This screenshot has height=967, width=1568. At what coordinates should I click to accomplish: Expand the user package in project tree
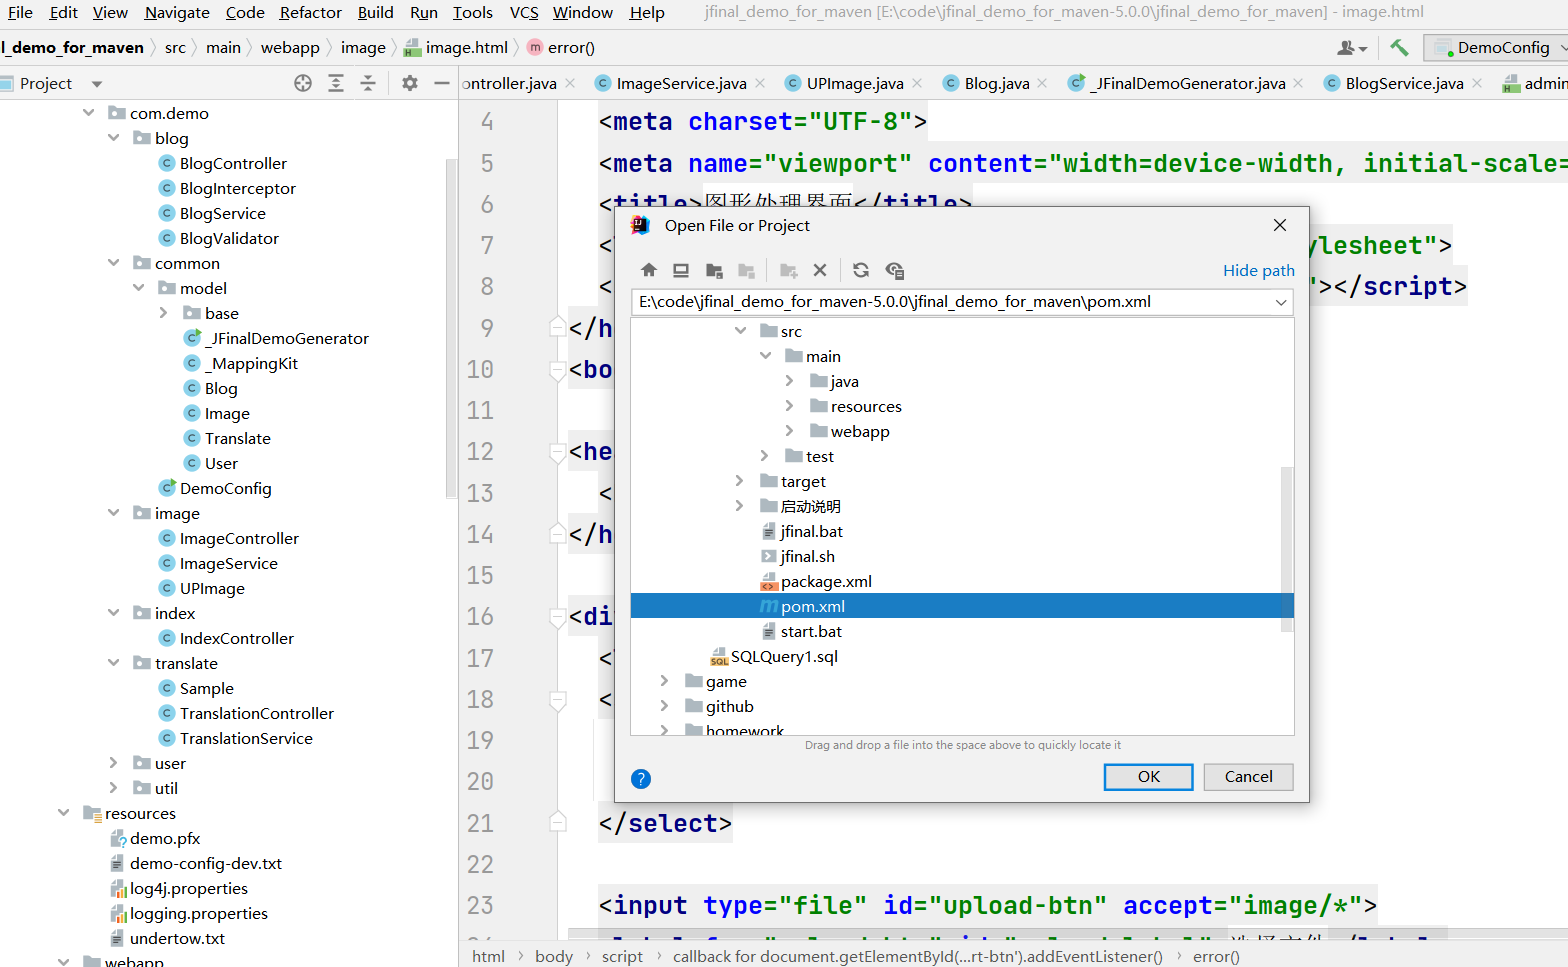pyautogui.click(x=113, y=762)
